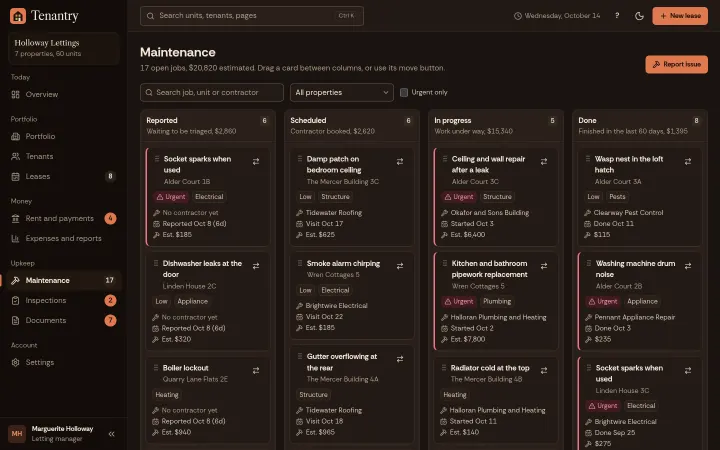Click the Tenantry house logo icon

[18, 16]
